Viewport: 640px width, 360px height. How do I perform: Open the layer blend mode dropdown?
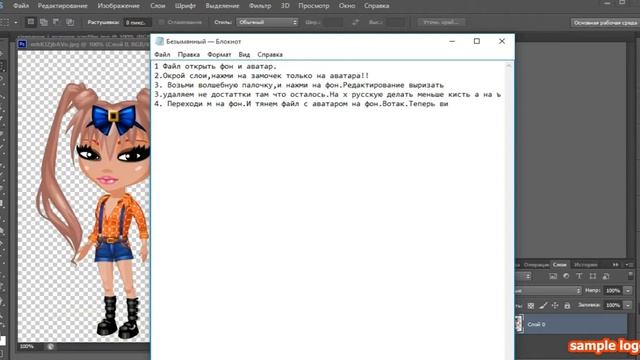(x=548, y=291)
